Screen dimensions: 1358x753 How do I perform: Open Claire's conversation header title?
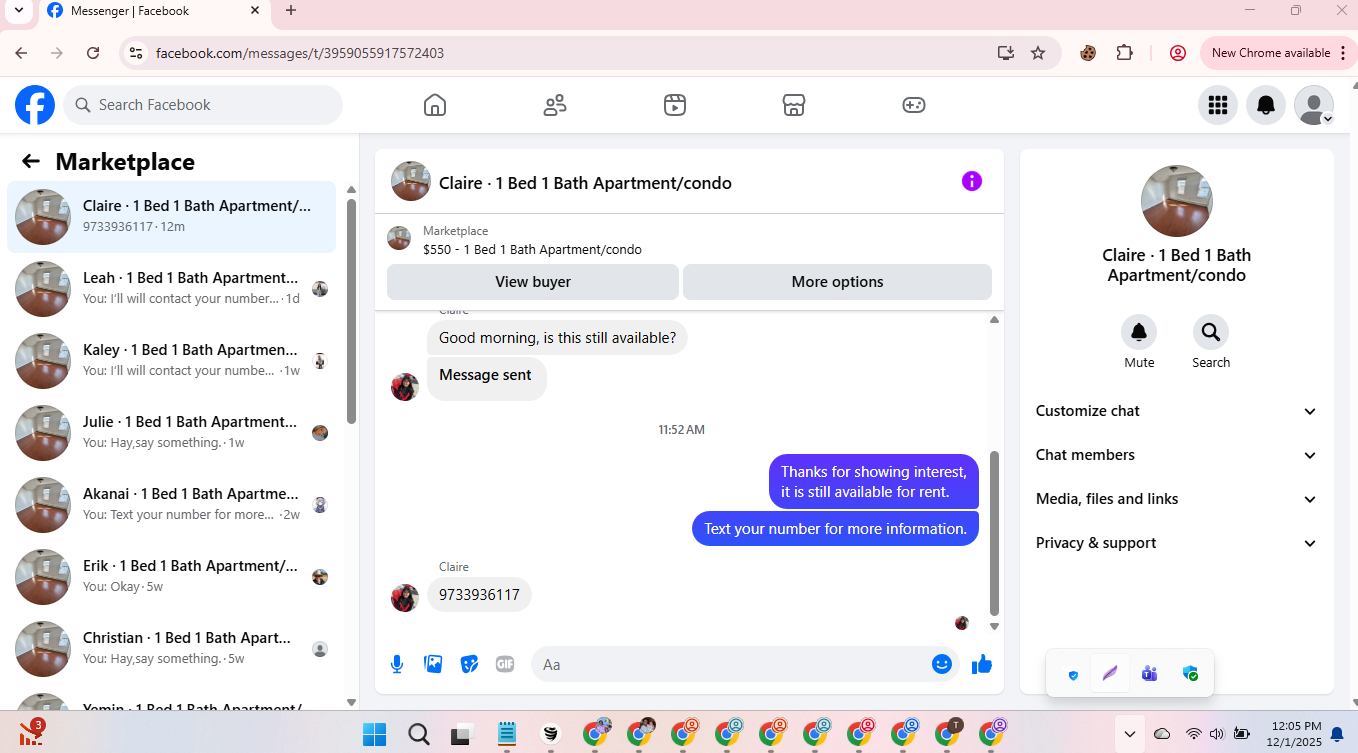point(585,183)
